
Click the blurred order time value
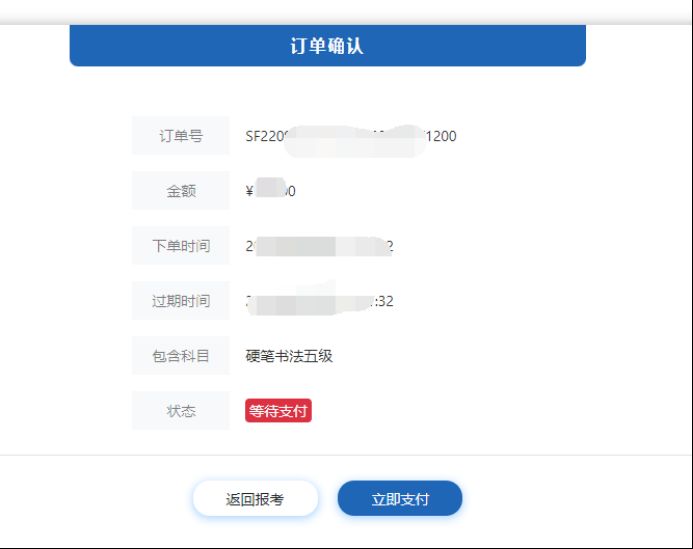(x=320, y=246)
